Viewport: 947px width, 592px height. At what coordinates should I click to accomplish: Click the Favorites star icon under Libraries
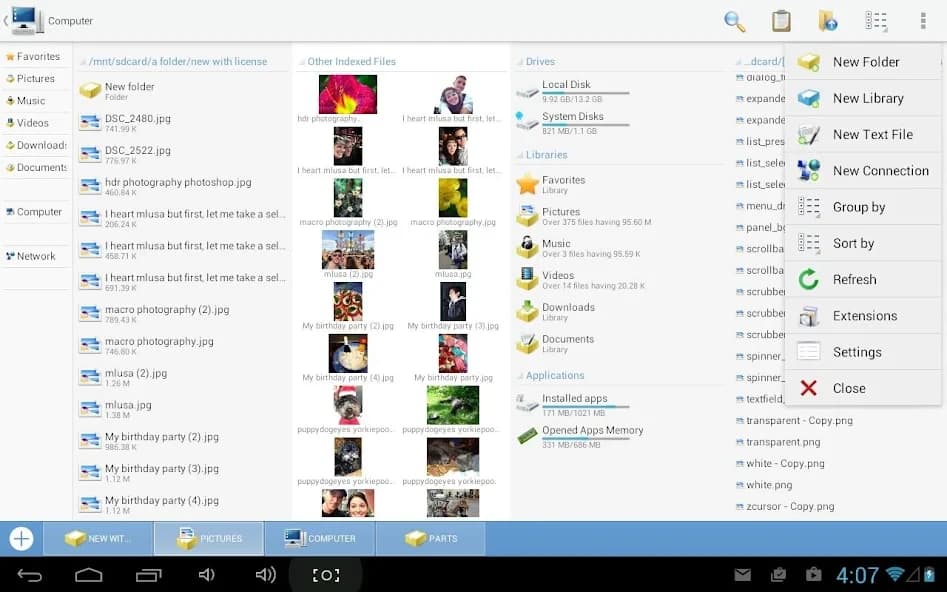pos(528,182)
